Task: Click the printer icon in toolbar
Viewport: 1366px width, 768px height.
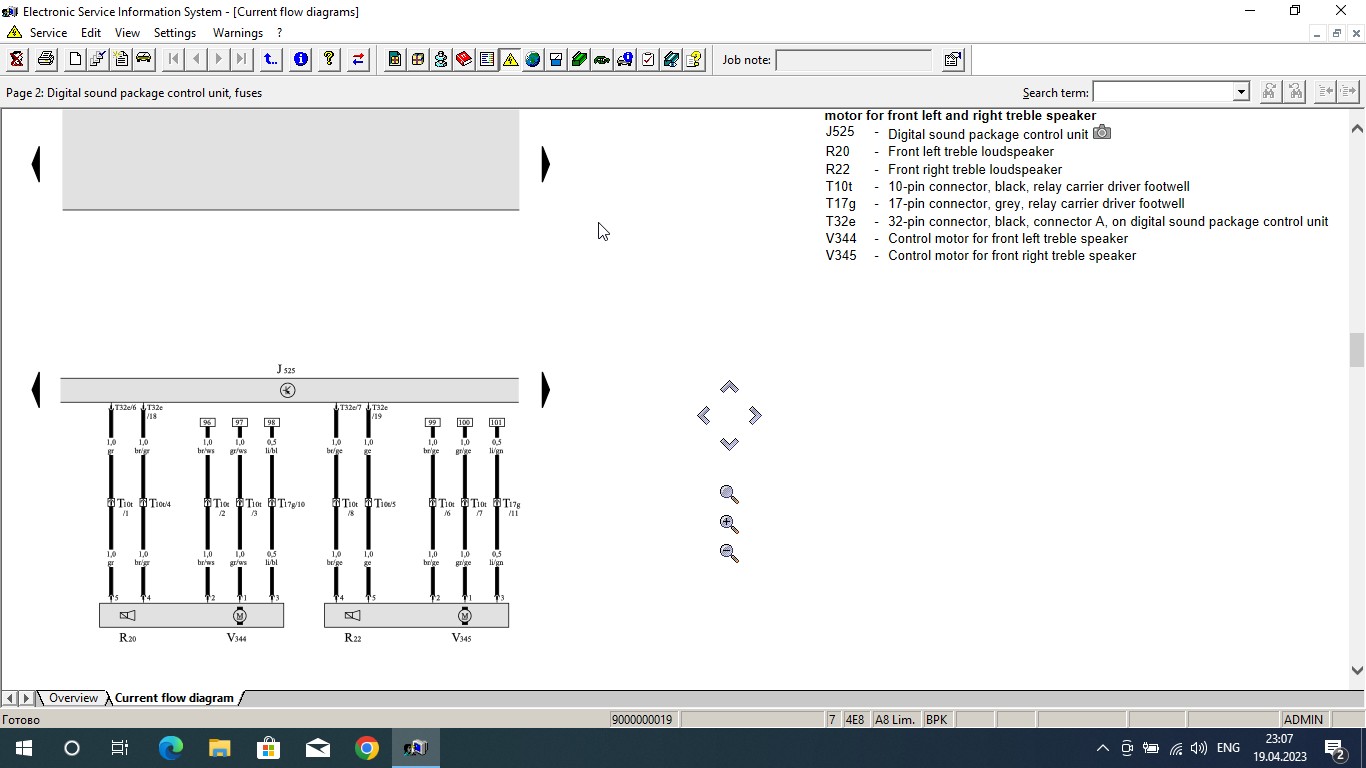Action: (45, 60)
